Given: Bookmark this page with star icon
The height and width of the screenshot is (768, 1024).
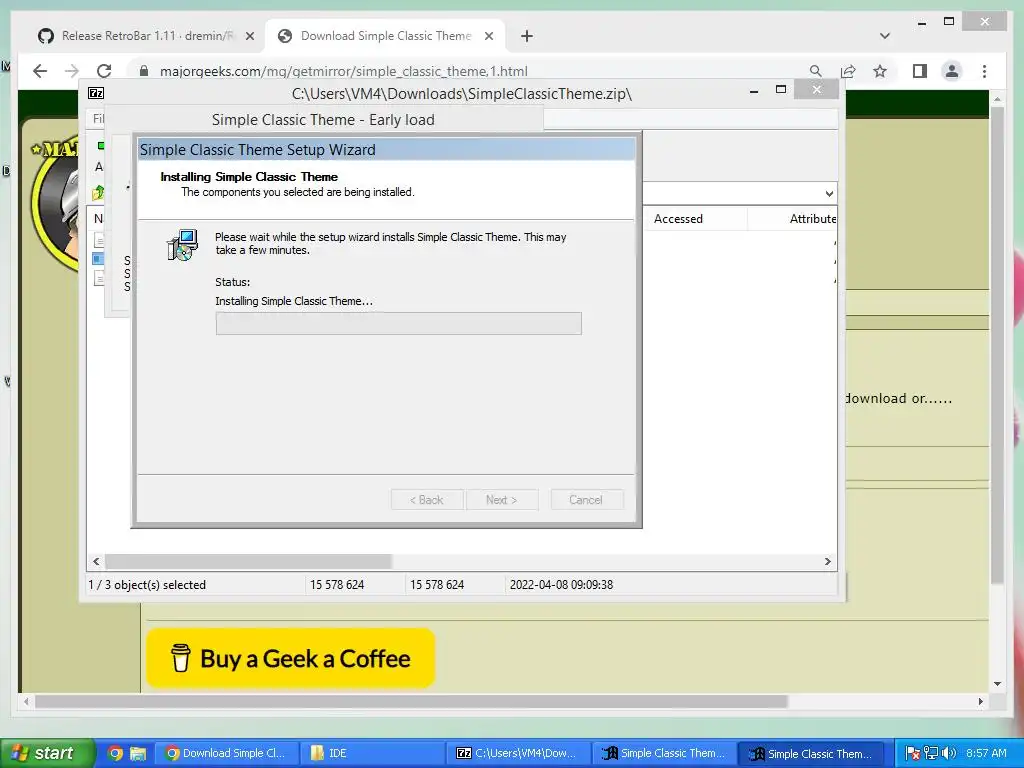Looking at the screenshot, I should (x=880, y=71).
